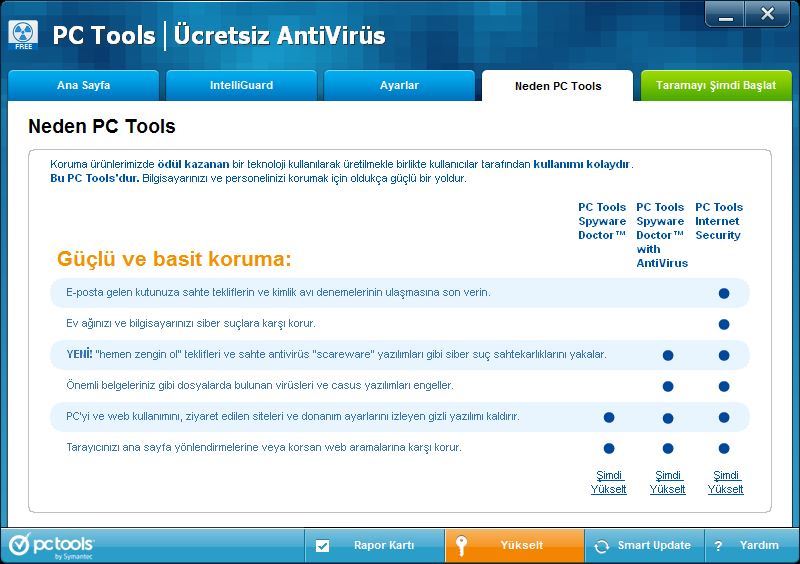The image size is (800, 564).
Task: Click the AntiVirus column dot in Tarayıcınızı row
Action: pyautogui.click(x=667, y=449)
